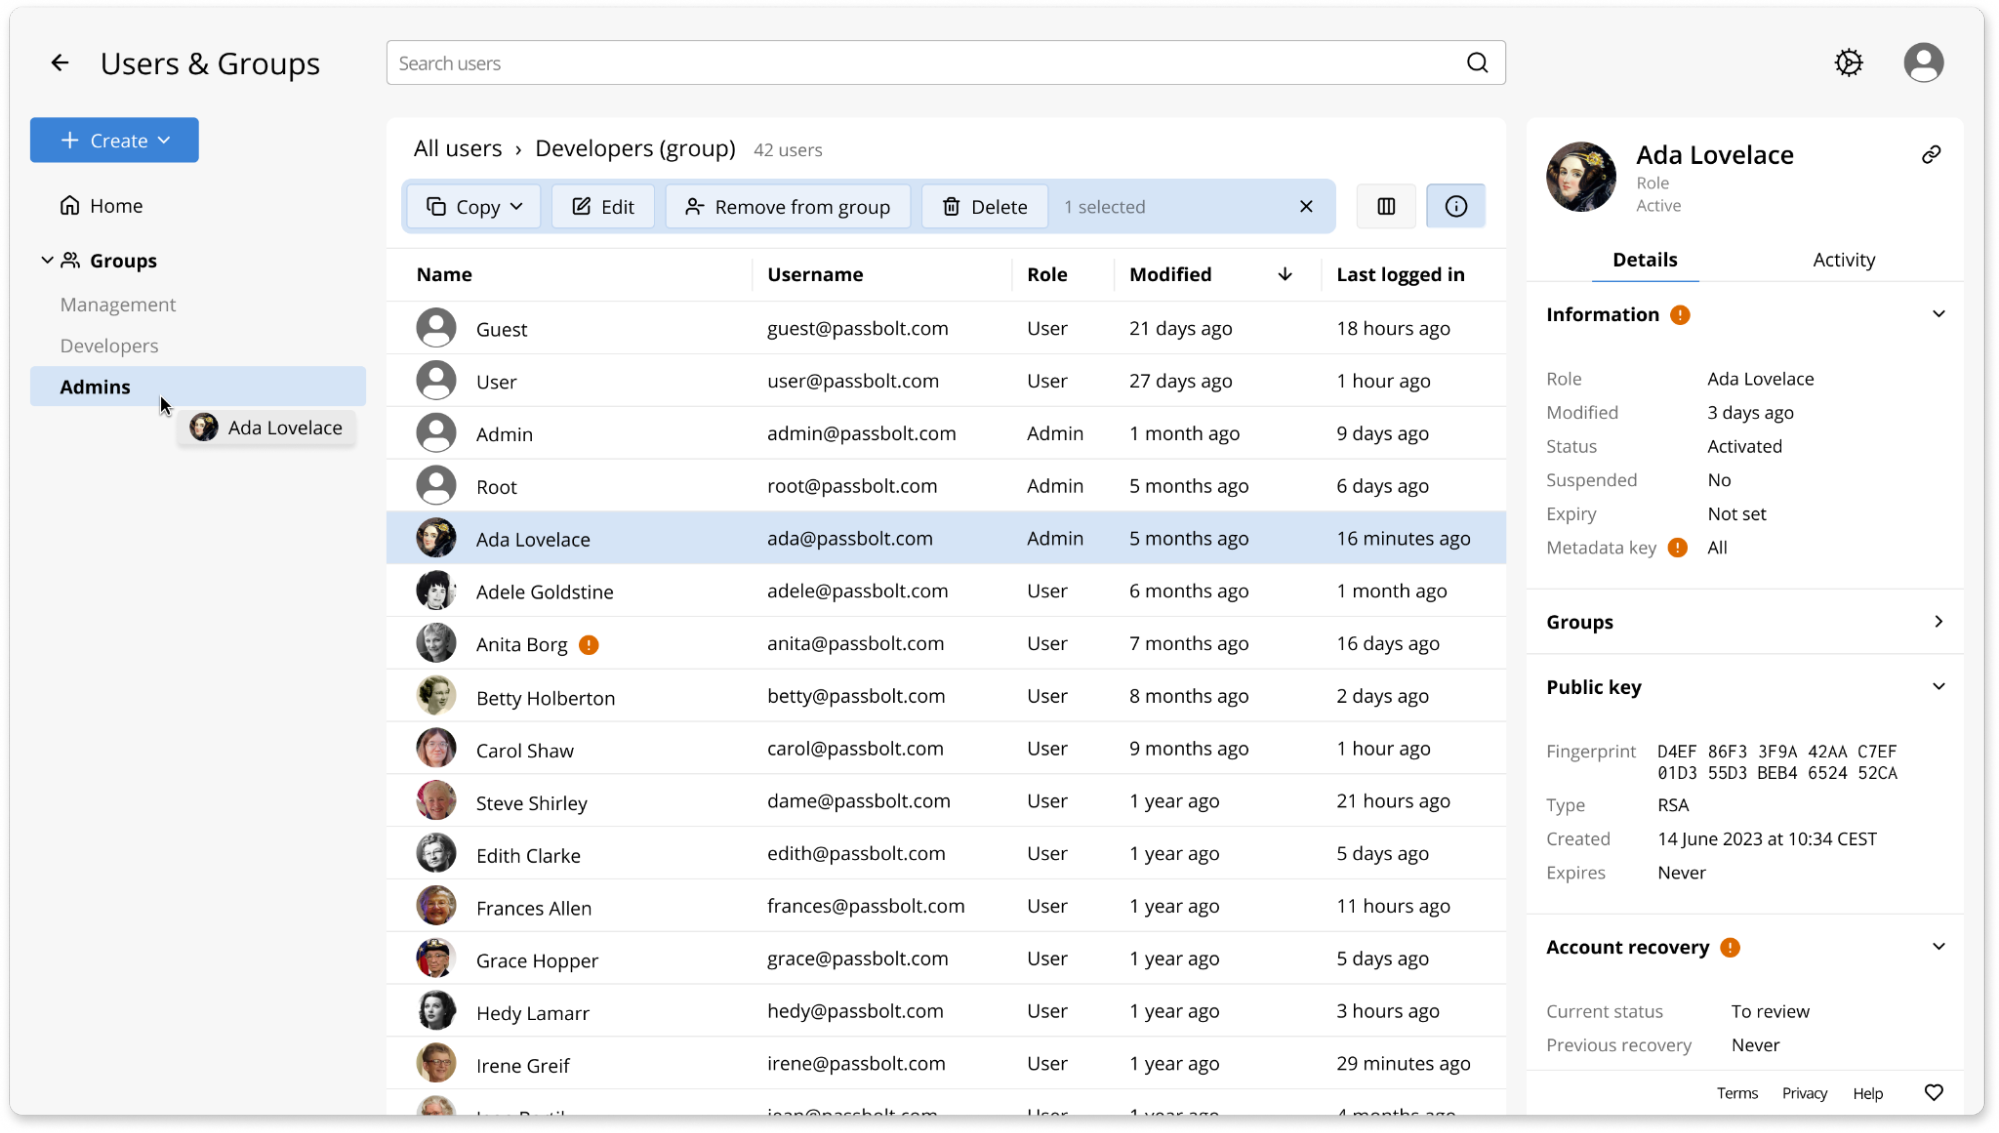Clear selection with the X button
The height and width of the screenshot is (1133, 1999).
coord(1306,207)
